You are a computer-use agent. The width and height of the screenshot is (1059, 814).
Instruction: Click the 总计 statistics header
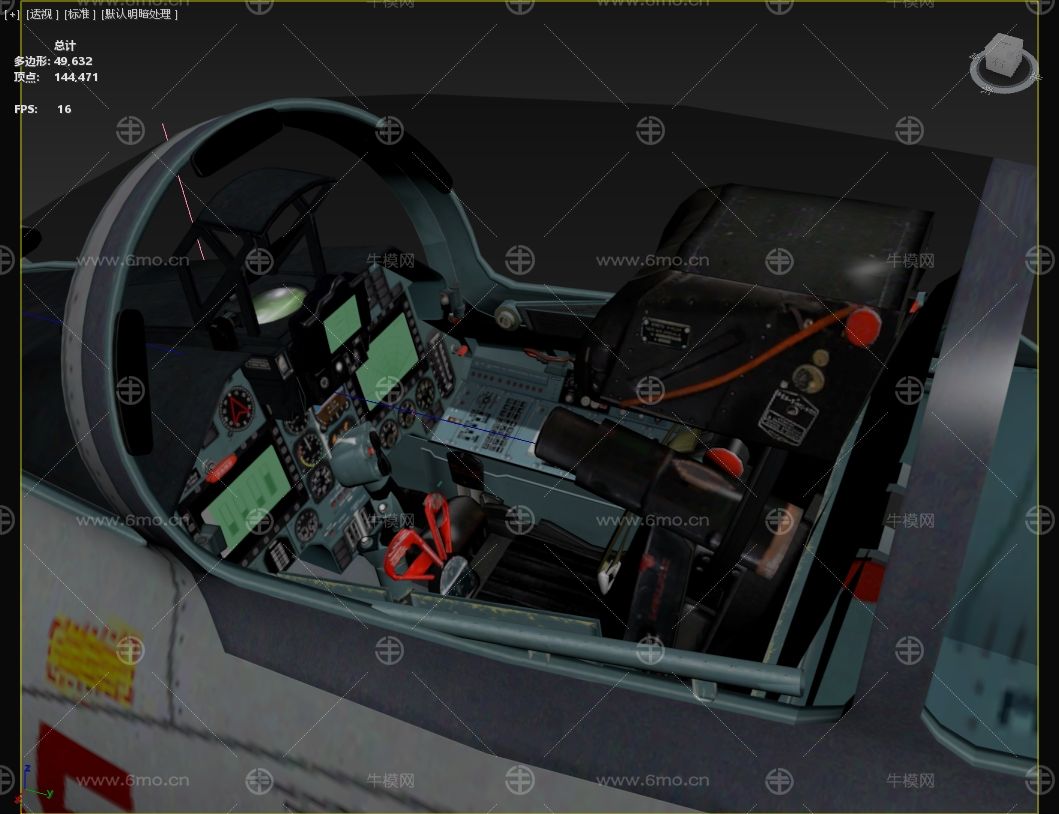(65, 45)
